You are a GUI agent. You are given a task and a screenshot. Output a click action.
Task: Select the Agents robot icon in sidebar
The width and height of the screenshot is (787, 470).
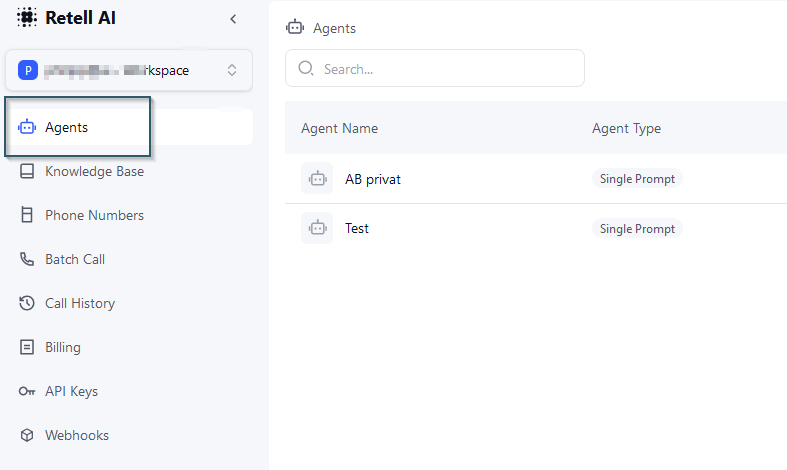tap(27, 127)
